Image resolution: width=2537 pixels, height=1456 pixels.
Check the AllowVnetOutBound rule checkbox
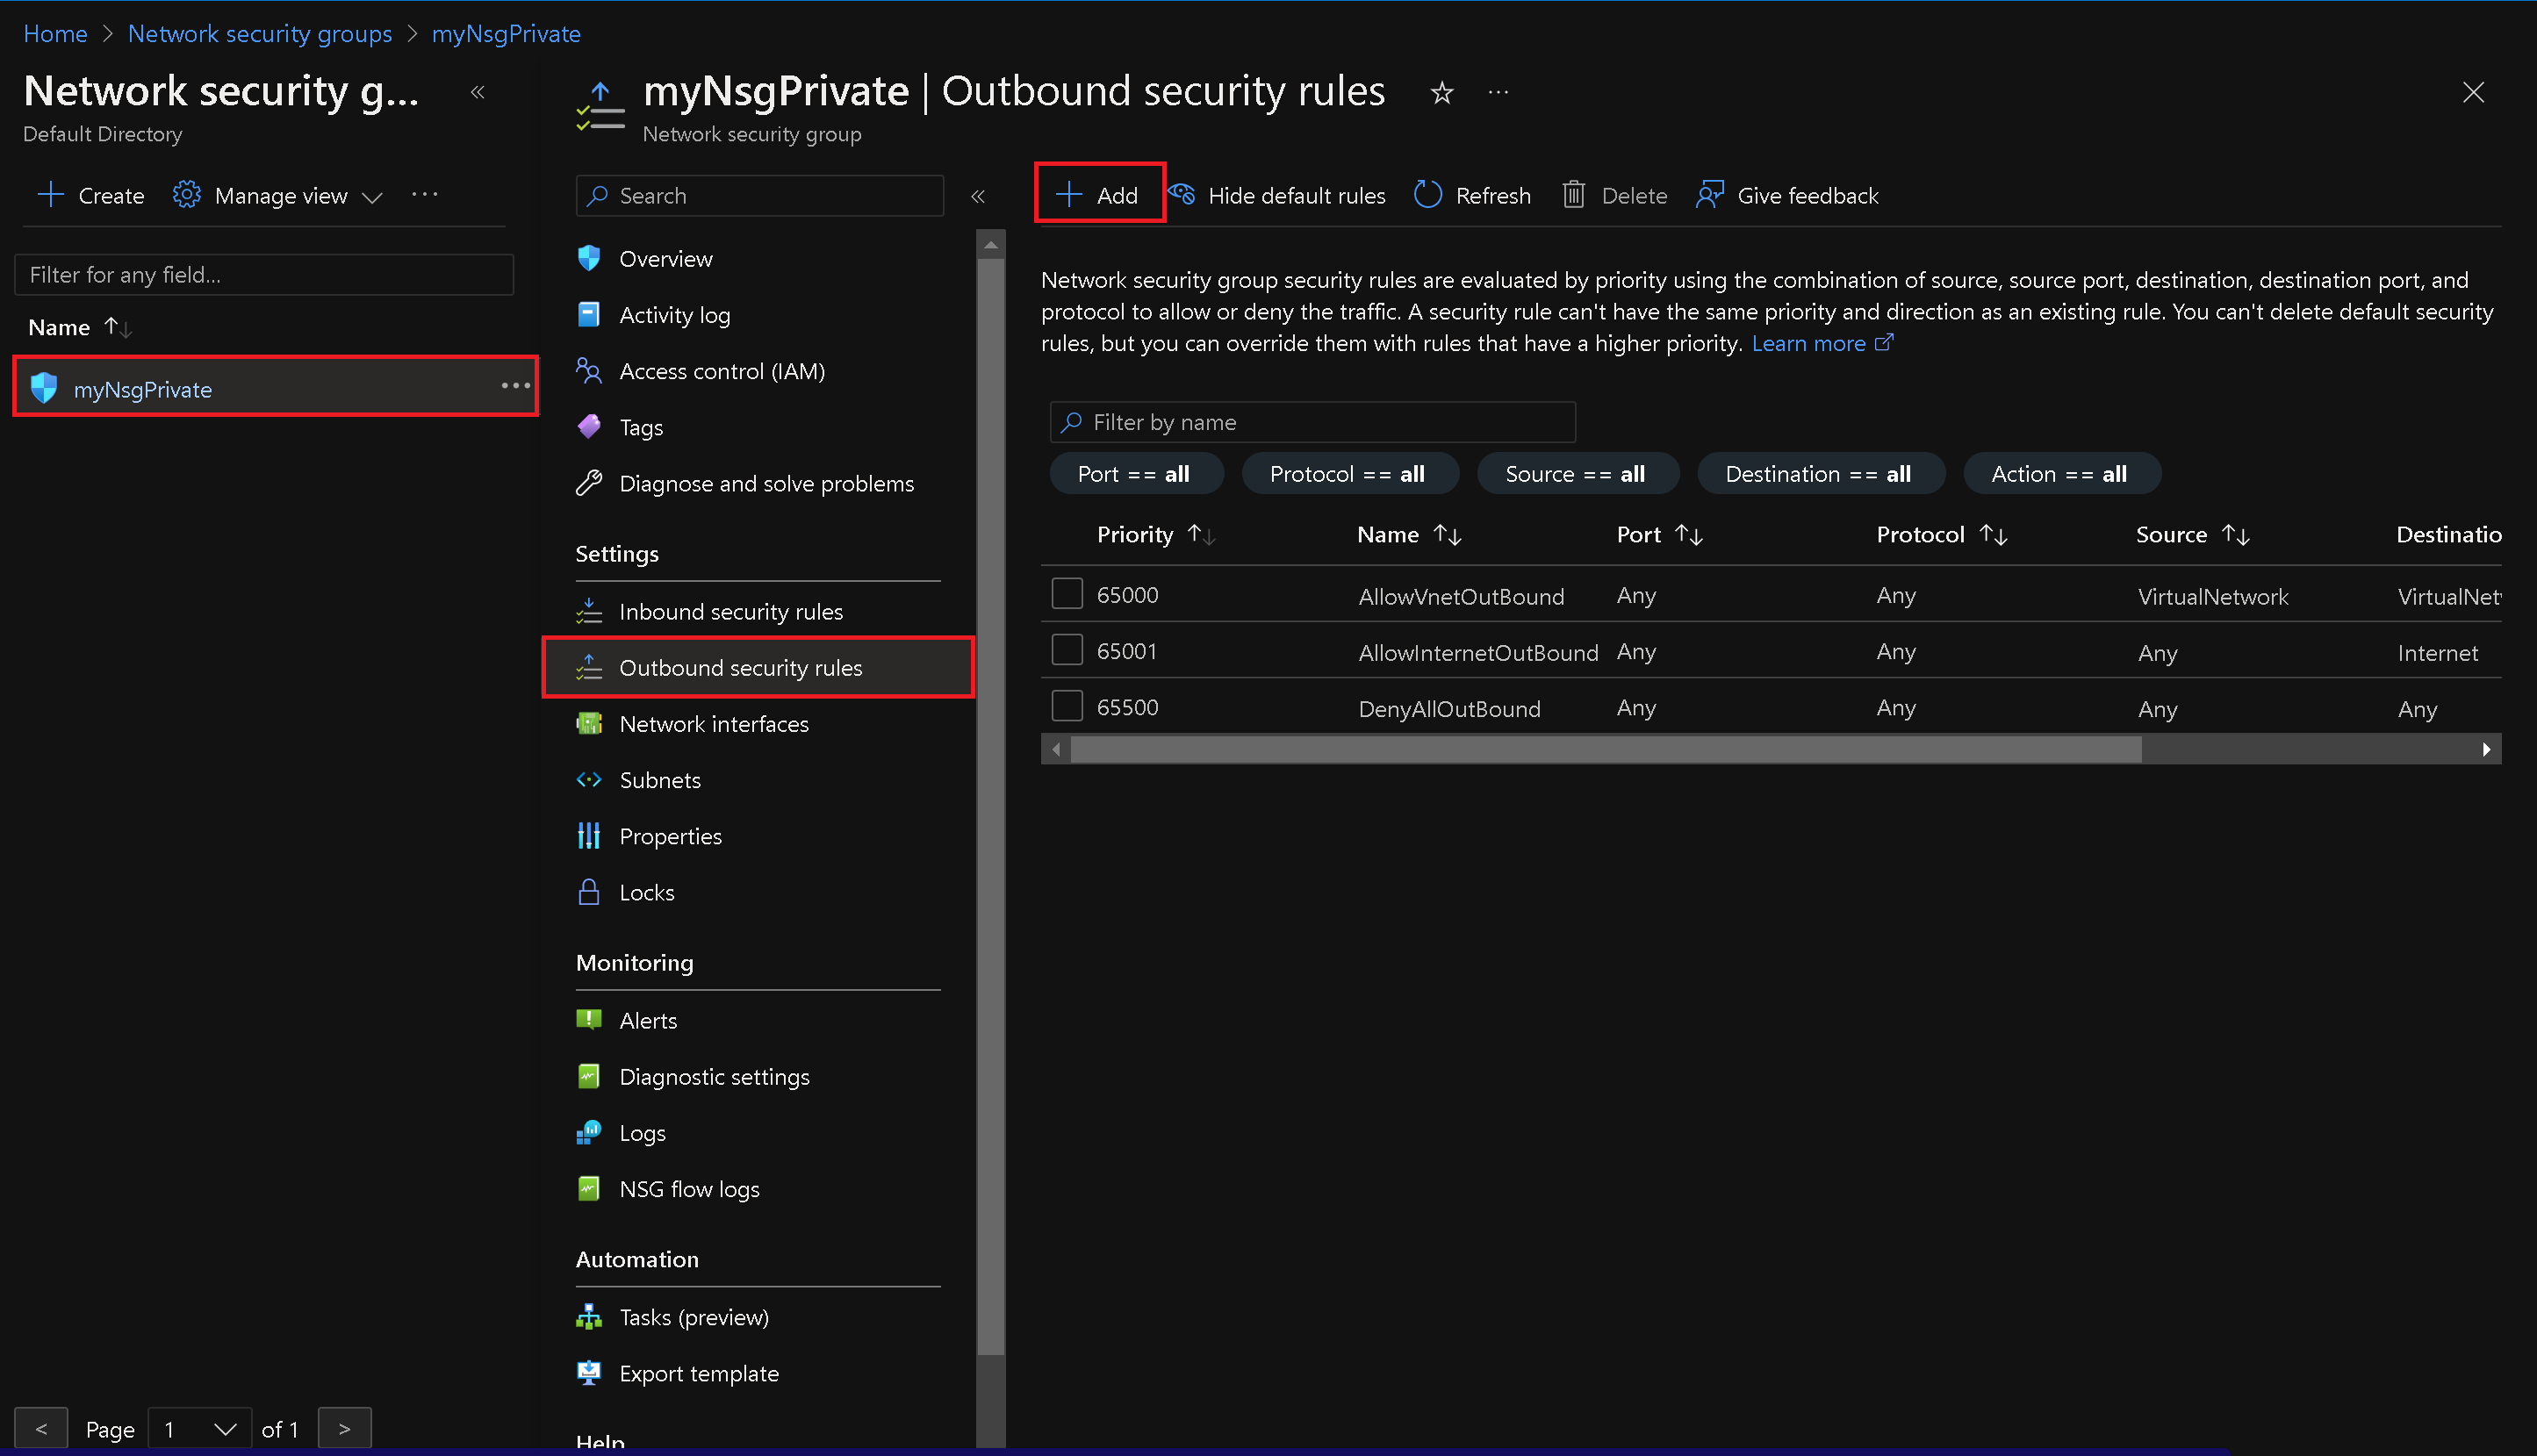click(x=1066, y=593)
